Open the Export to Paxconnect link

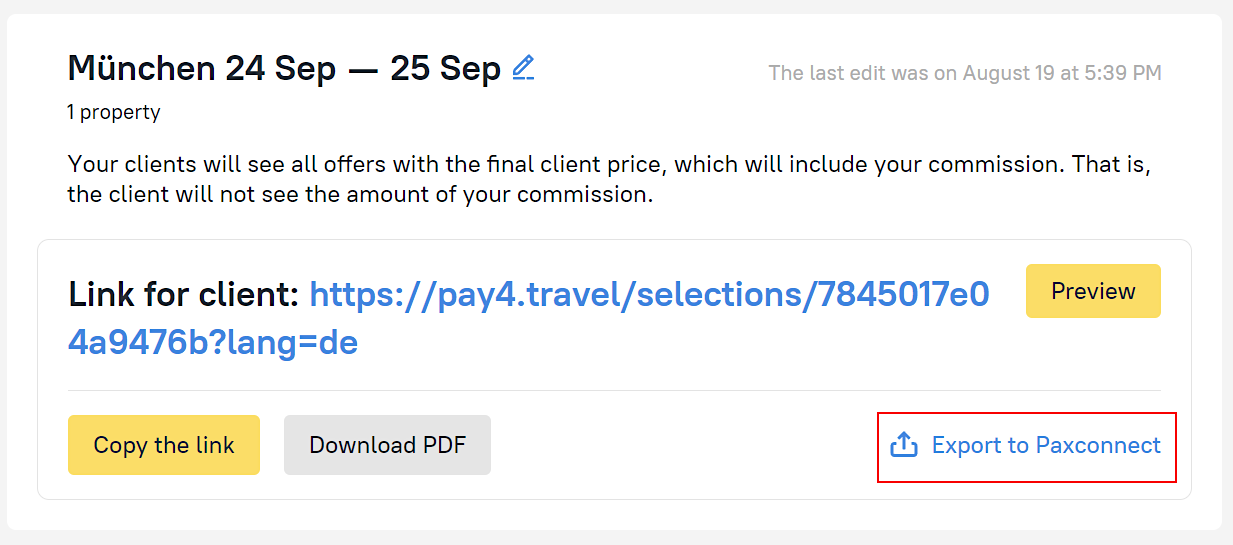point(1045,445)
